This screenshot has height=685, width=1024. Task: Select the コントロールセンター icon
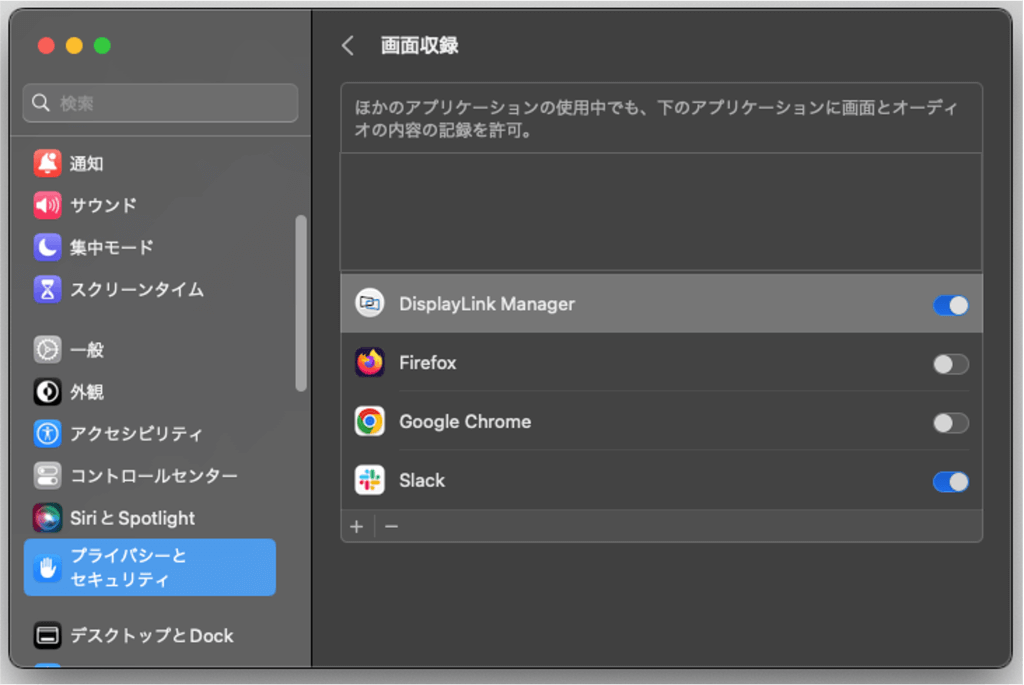coord(46,476)
